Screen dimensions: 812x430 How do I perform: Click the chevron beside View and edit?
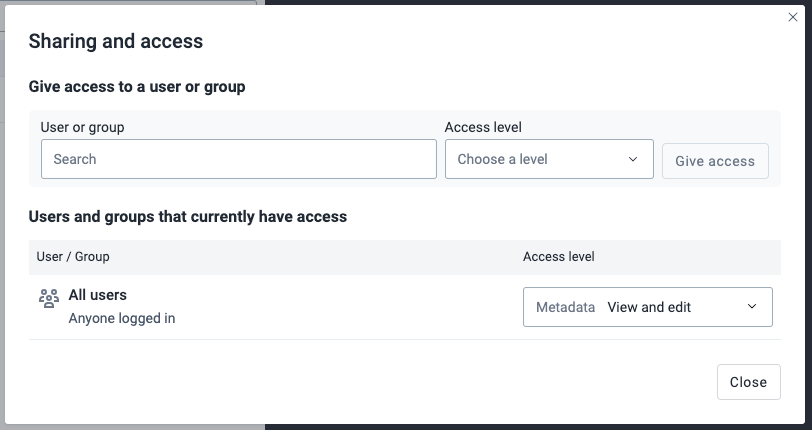752,307
